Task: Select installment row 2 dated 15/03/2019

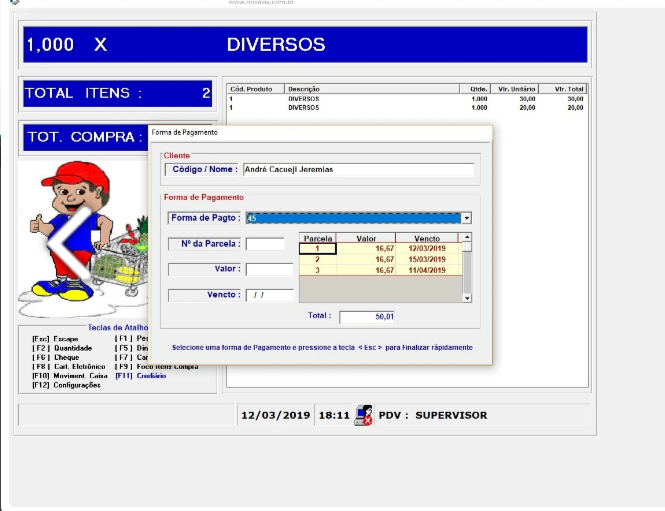Action: (380, 259)
